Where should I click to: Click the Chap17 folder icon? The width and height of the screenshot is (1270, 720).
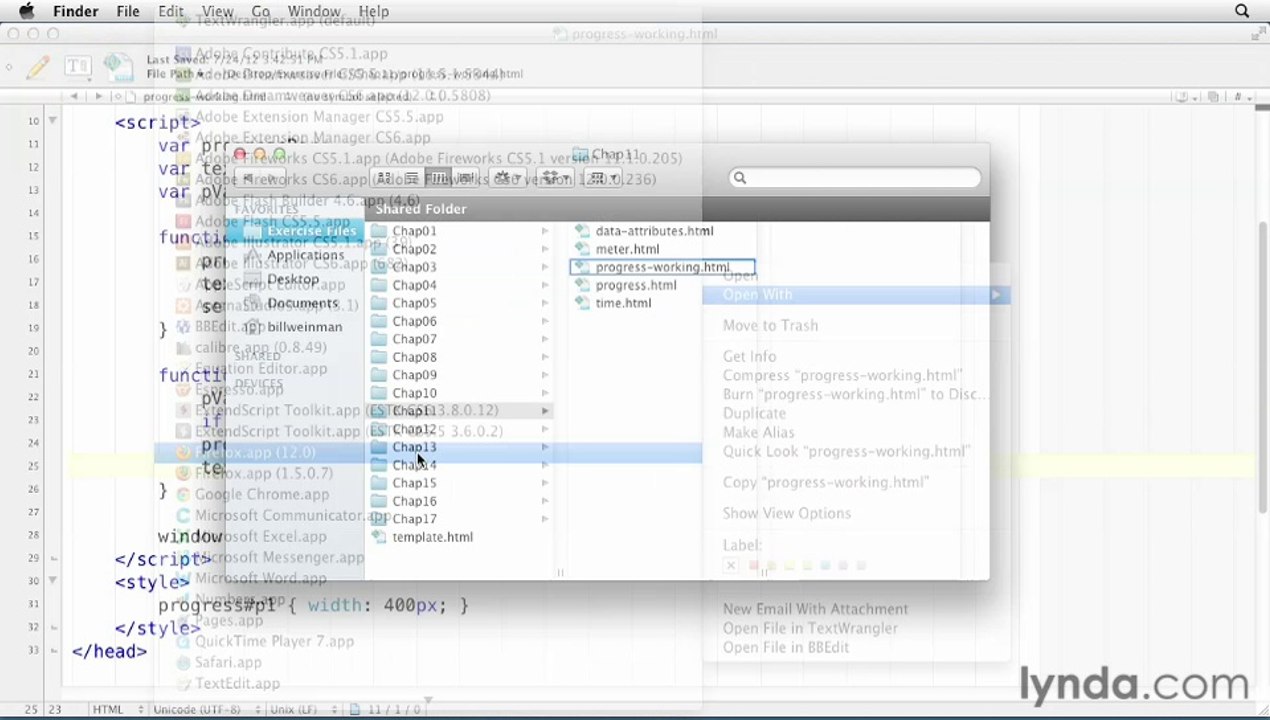tap(379, 519)
